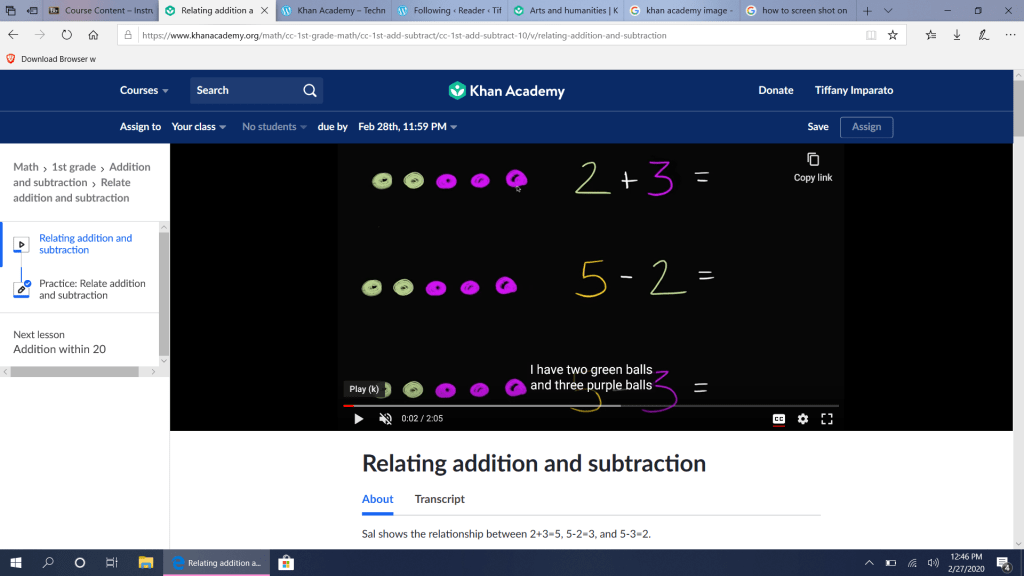Open the Your class dropdown

(198, 127)
